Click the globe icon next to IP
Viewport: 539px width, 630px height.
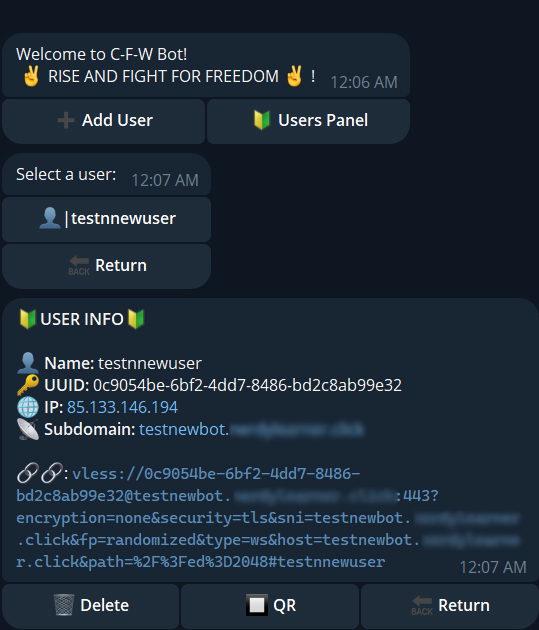click(x=28, y=407)
